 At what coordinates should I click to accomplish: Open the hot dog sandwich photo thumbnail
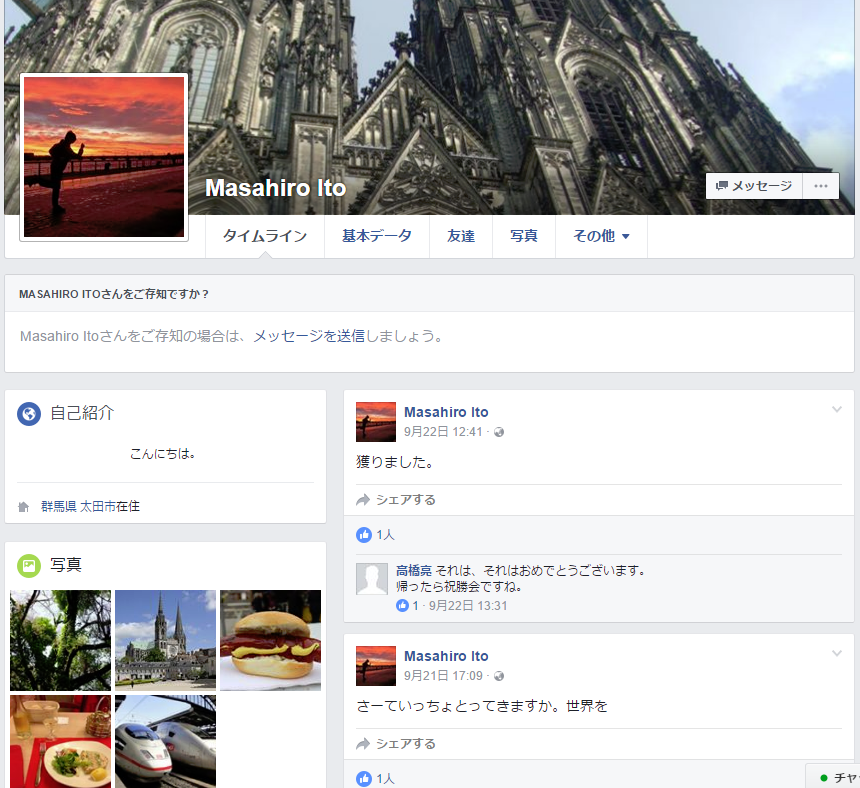click(x=270, y=640)
